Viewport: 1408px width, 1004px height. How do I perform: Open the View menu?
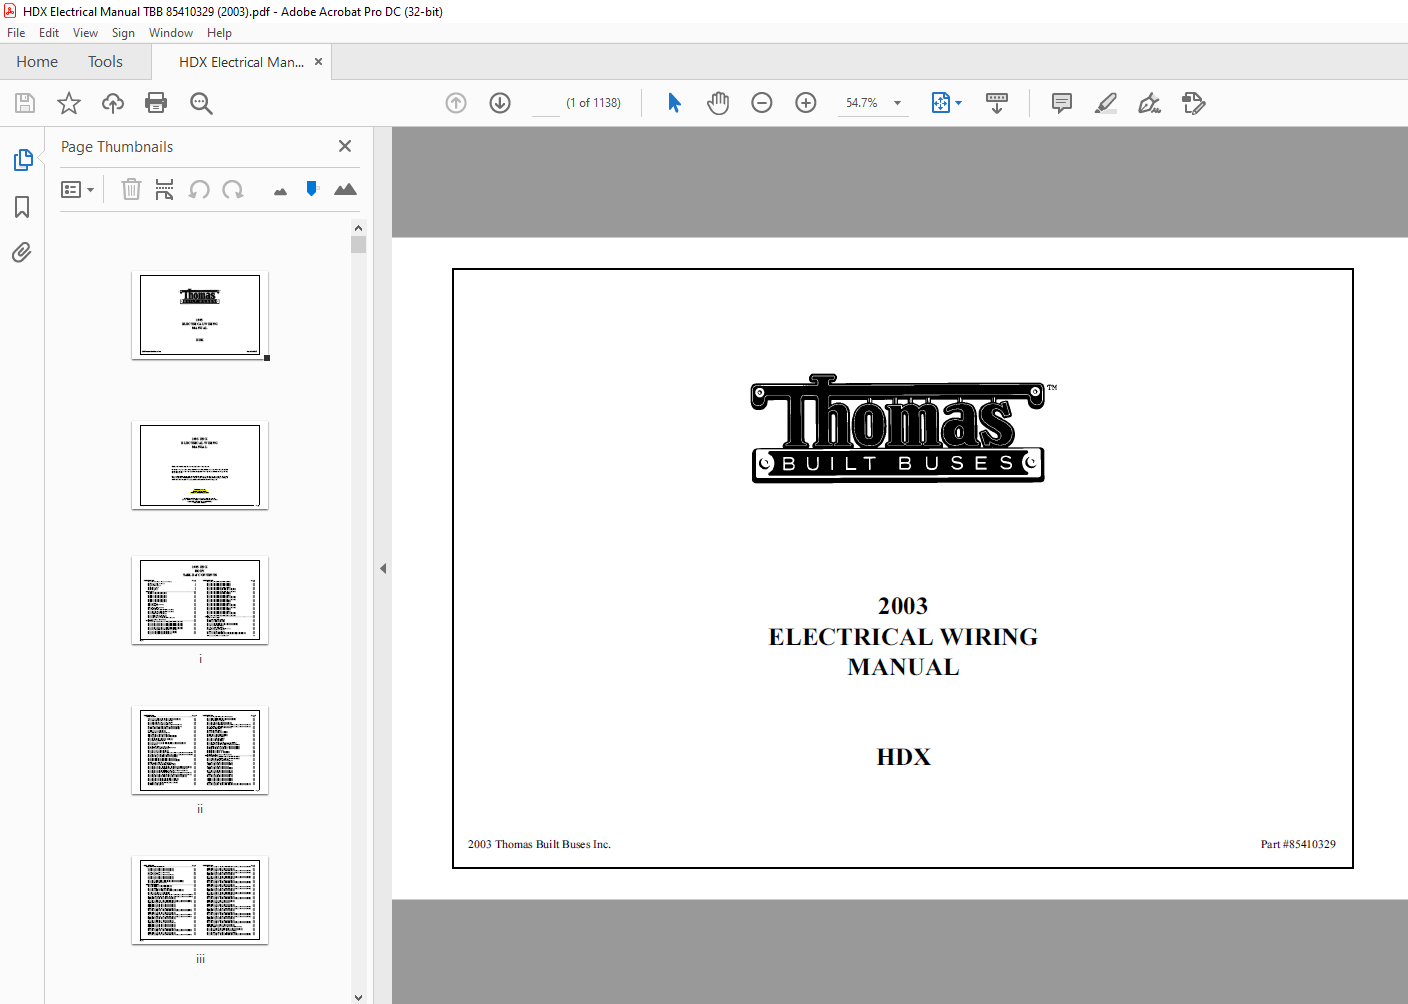coord(85,33)
